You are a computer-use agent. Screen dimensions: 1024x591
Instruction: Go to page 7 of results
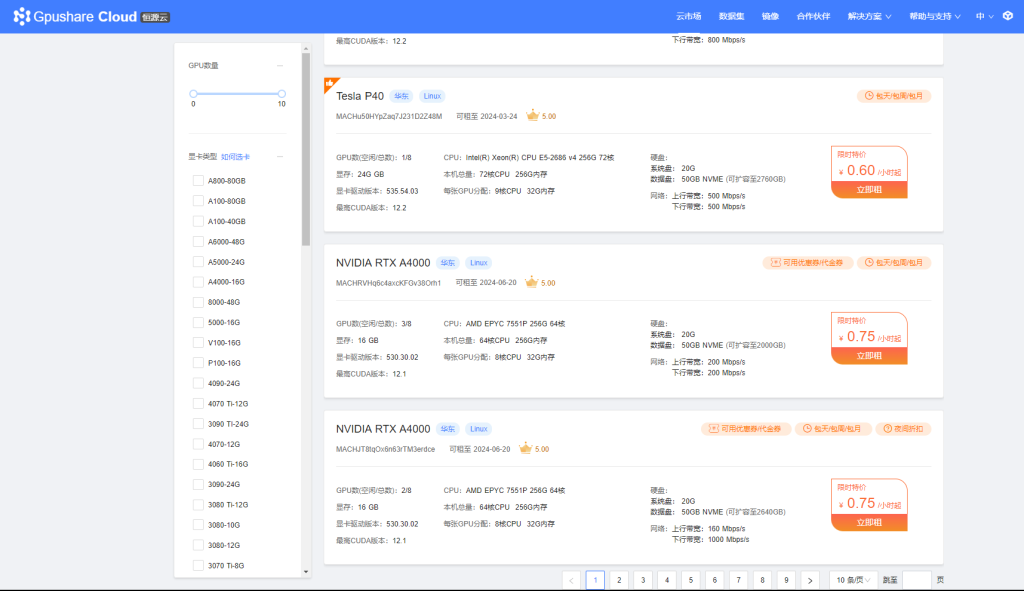click(x=739, y=580)
